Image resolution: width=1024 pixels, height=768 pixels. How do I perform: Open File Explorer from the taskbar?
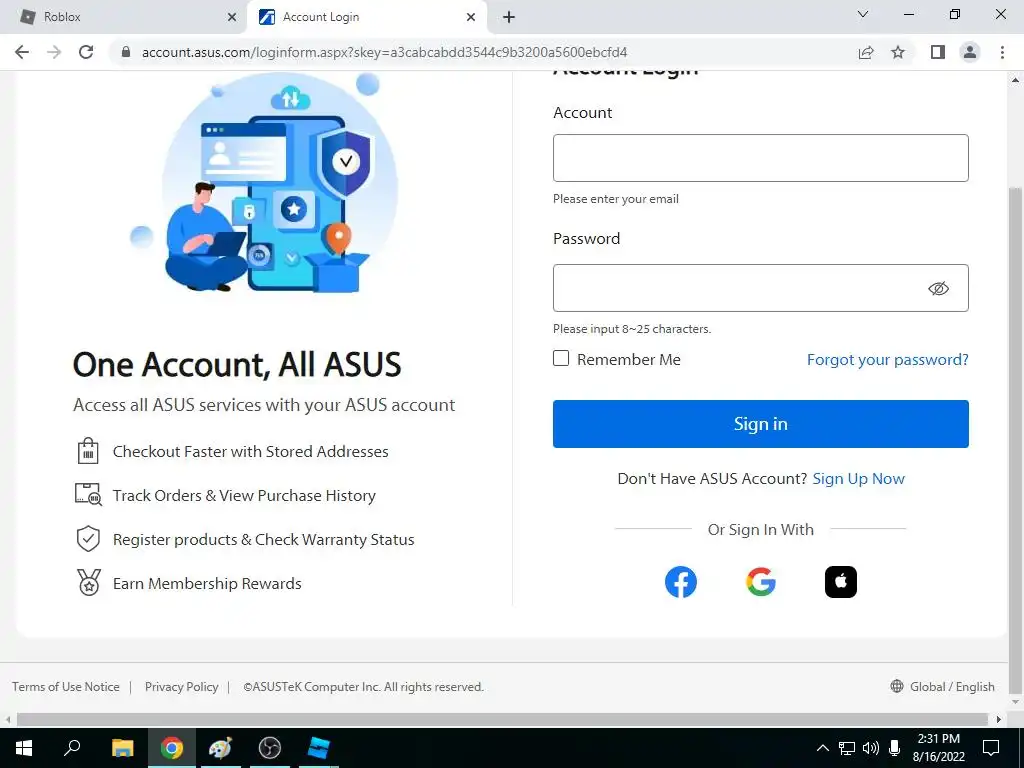click(x=122, y=748)
